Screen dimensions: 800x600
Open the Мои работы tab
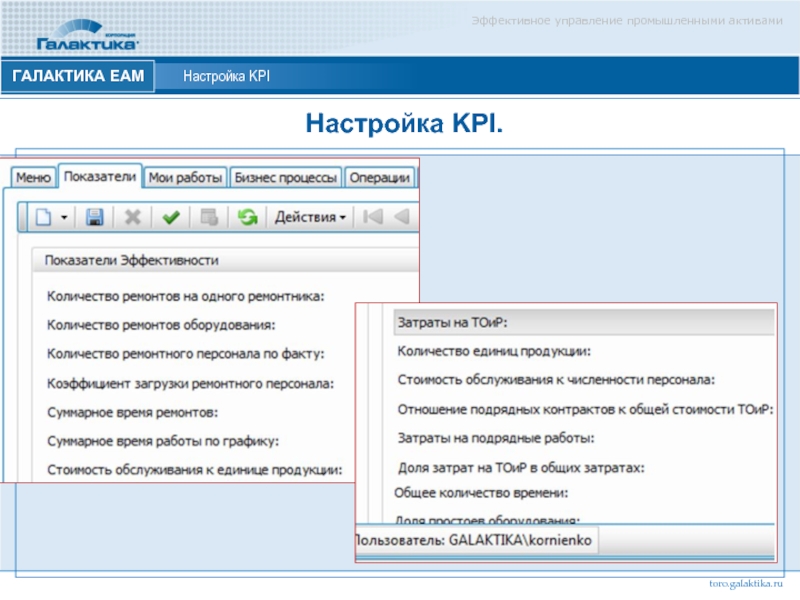coord(185,177)
